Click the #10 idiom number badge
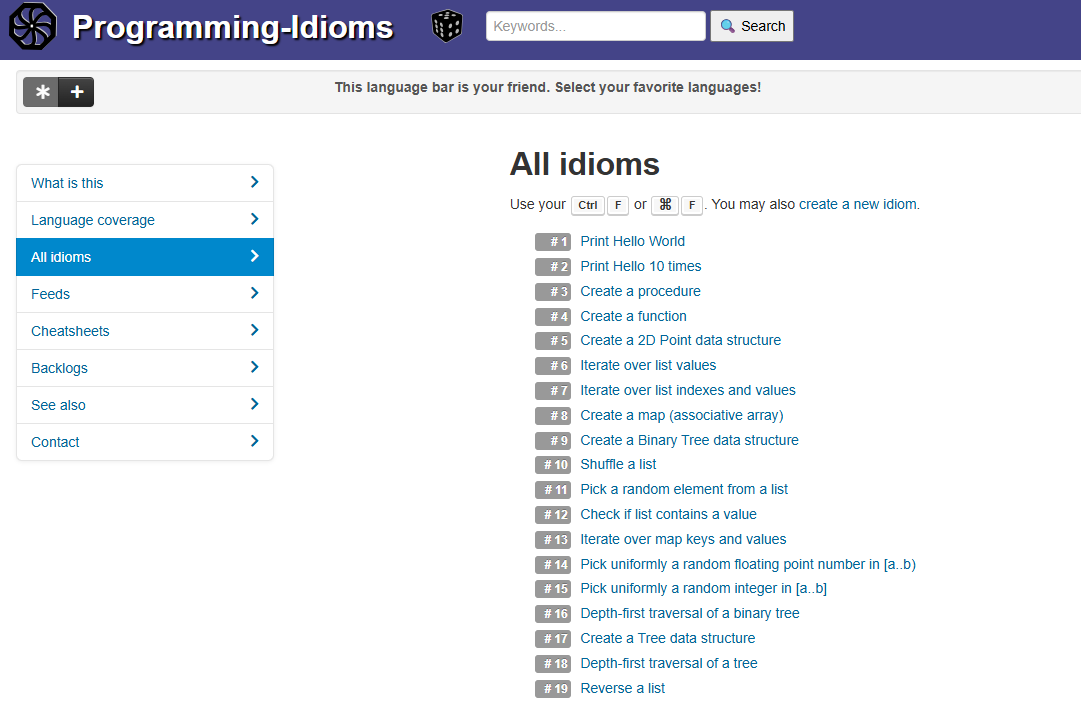Image resolution: width=1081 pixels, height=701 pixels. point(553,465)
